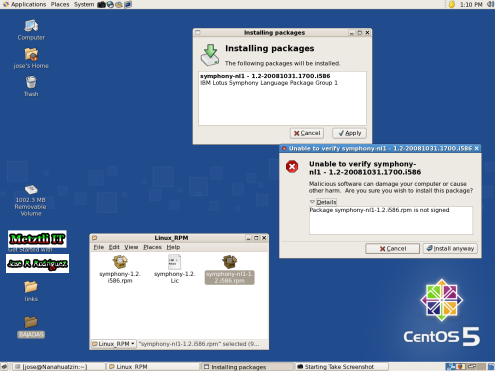The width and height of the screenshot is (495, 371).
Task: Open the links folder on desktop
Action: [31, 291]
